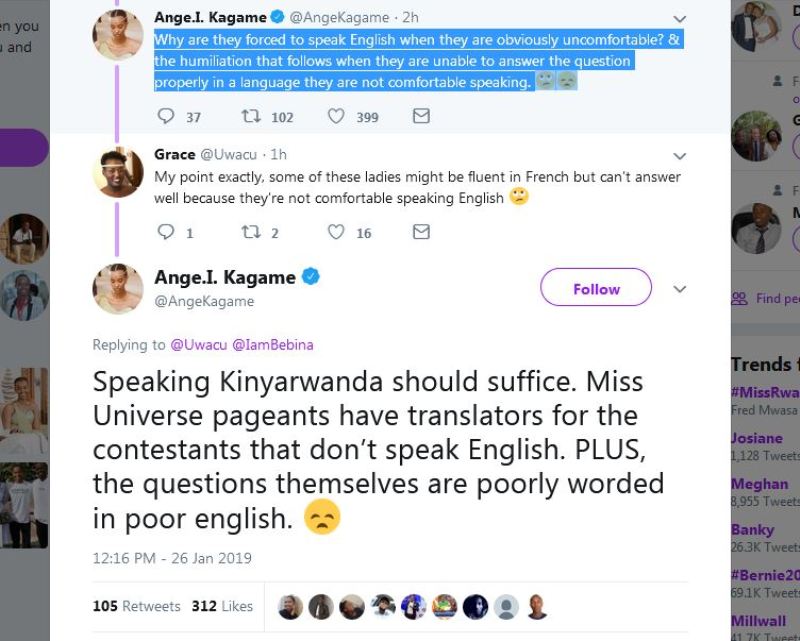Open the chevron menu on Grace's tweet
The height and width of the screenshot is (641, 800).
click(680, 155)
